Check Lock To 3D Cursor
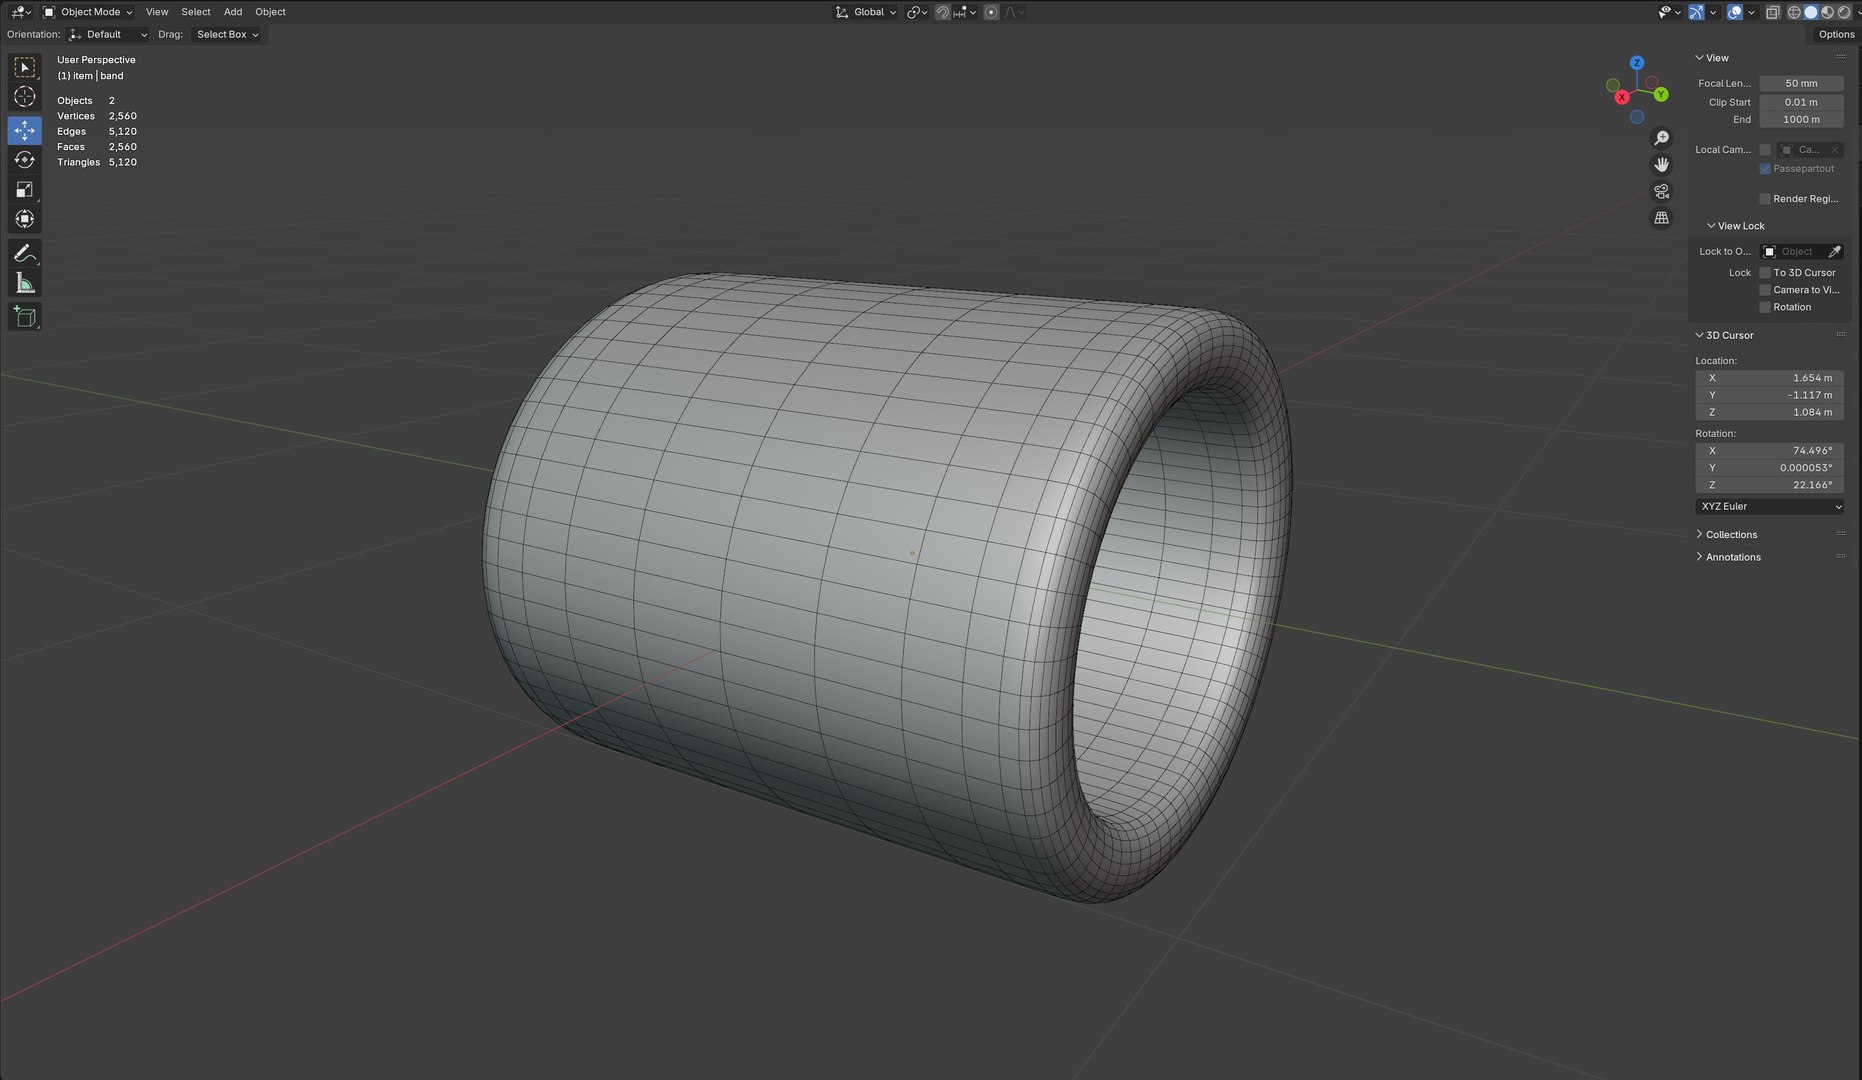 (x=1765, y=273)
